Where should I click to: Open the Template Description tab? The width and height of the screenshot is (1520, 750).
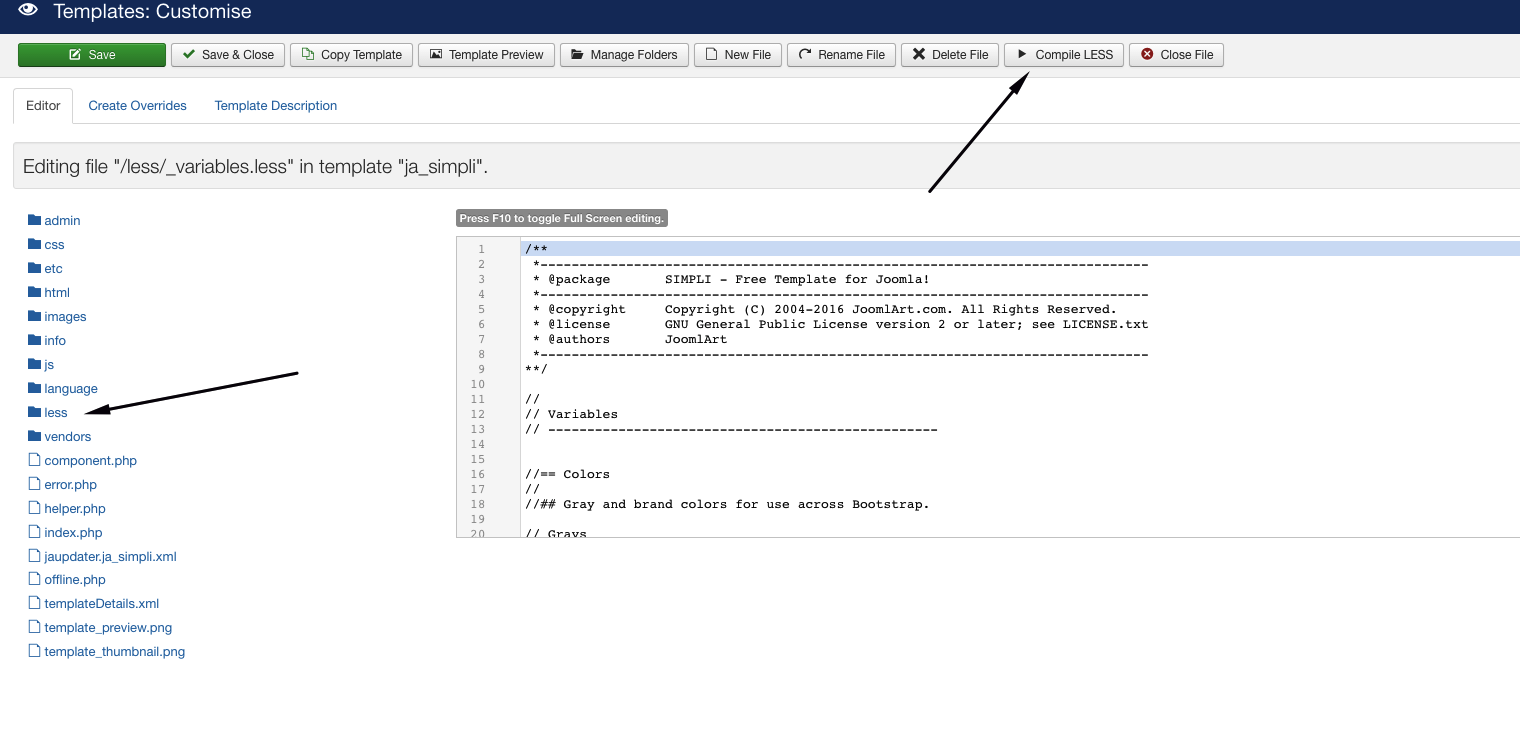tap(276, 106)
